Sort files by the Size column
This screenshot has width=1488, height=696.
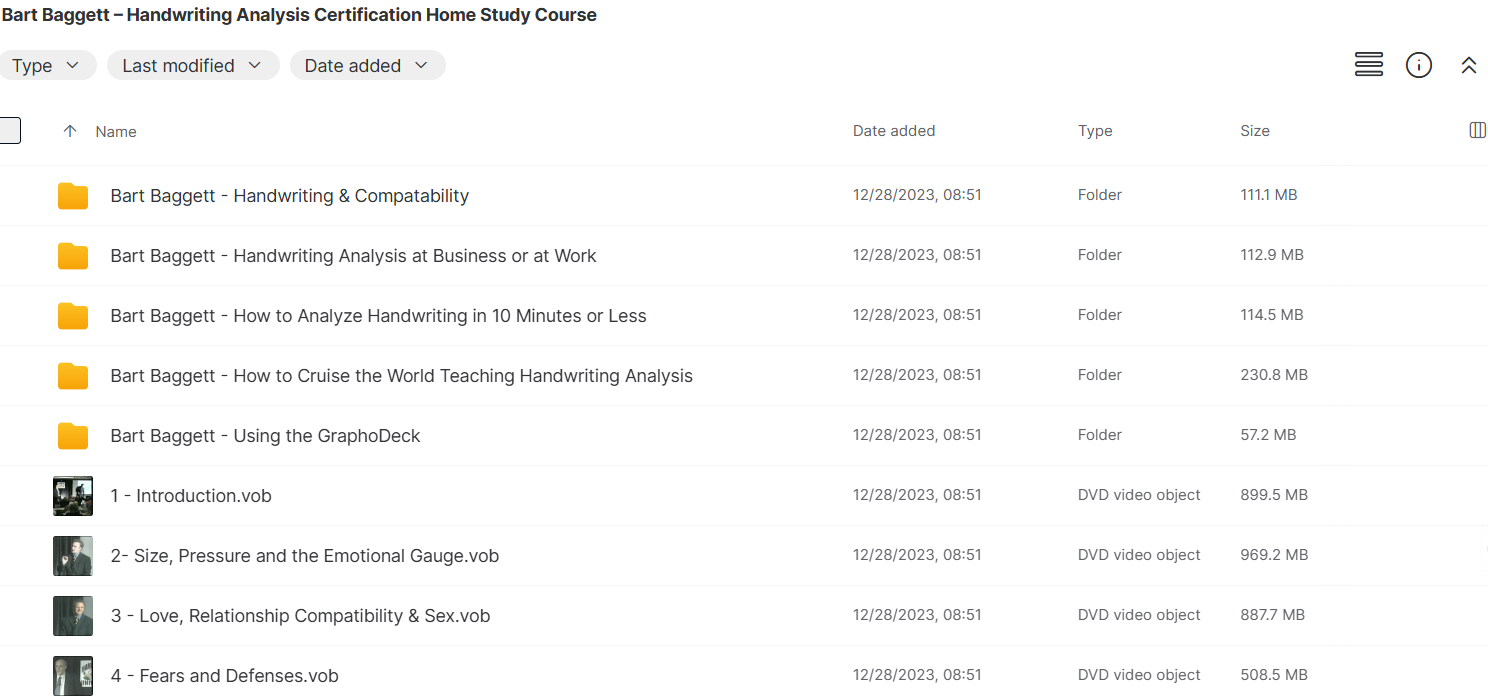(1255, 130)
